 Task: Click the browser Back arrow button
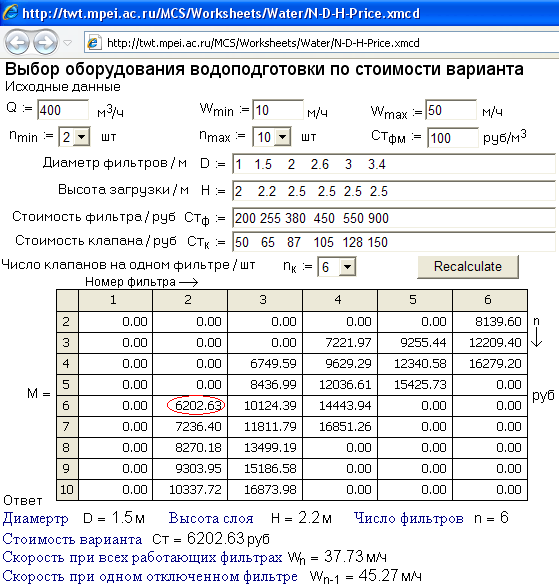pos(17,42)
